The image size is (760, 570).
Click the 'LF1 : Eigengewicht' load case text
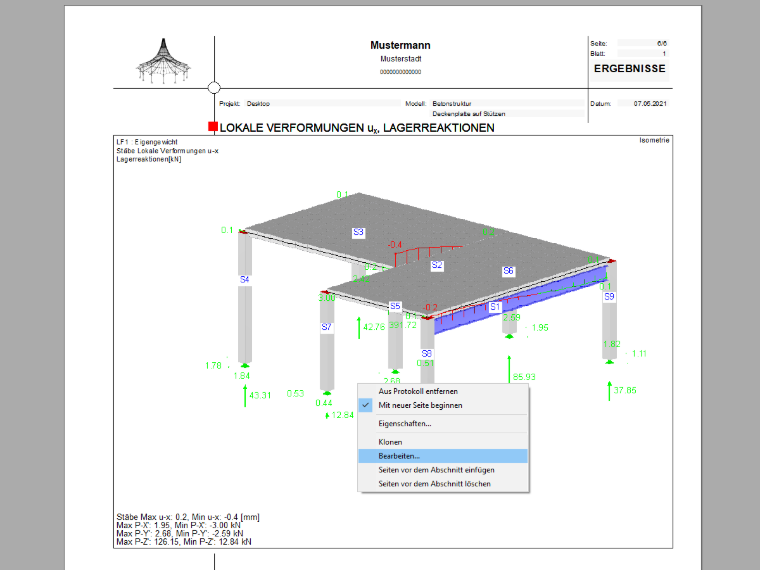pyautogui.click(x=147, y=142)
